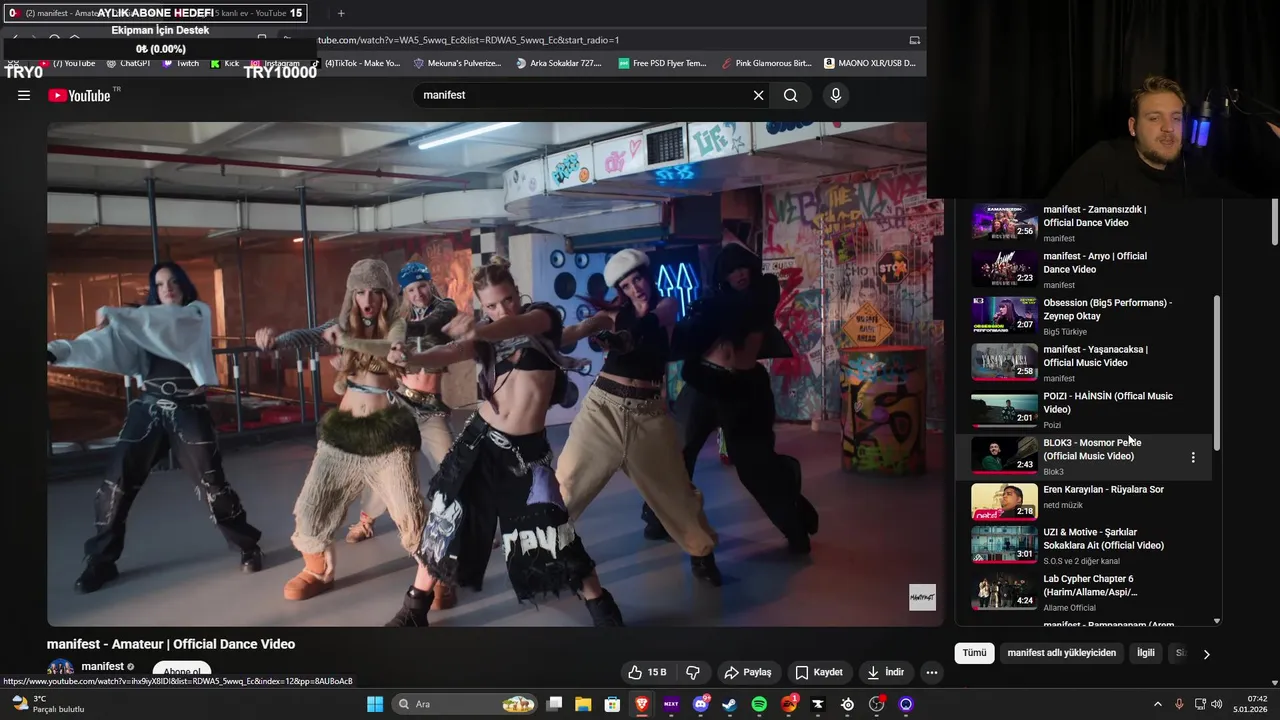Click the page vertical scrollbar at right edge

1275,222
